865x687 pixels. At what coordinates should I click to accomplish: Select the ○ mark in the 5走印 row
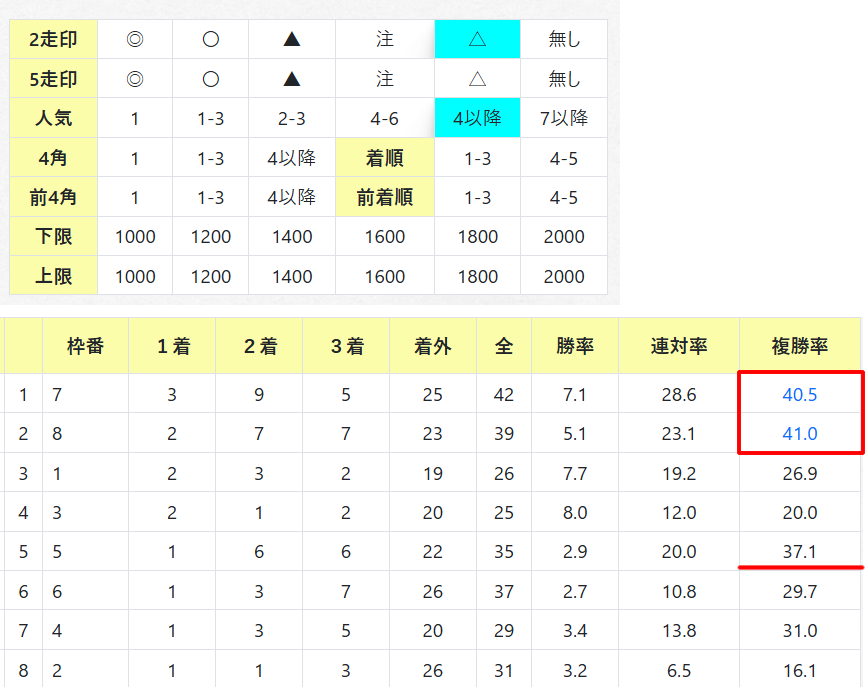coord(211,79)
